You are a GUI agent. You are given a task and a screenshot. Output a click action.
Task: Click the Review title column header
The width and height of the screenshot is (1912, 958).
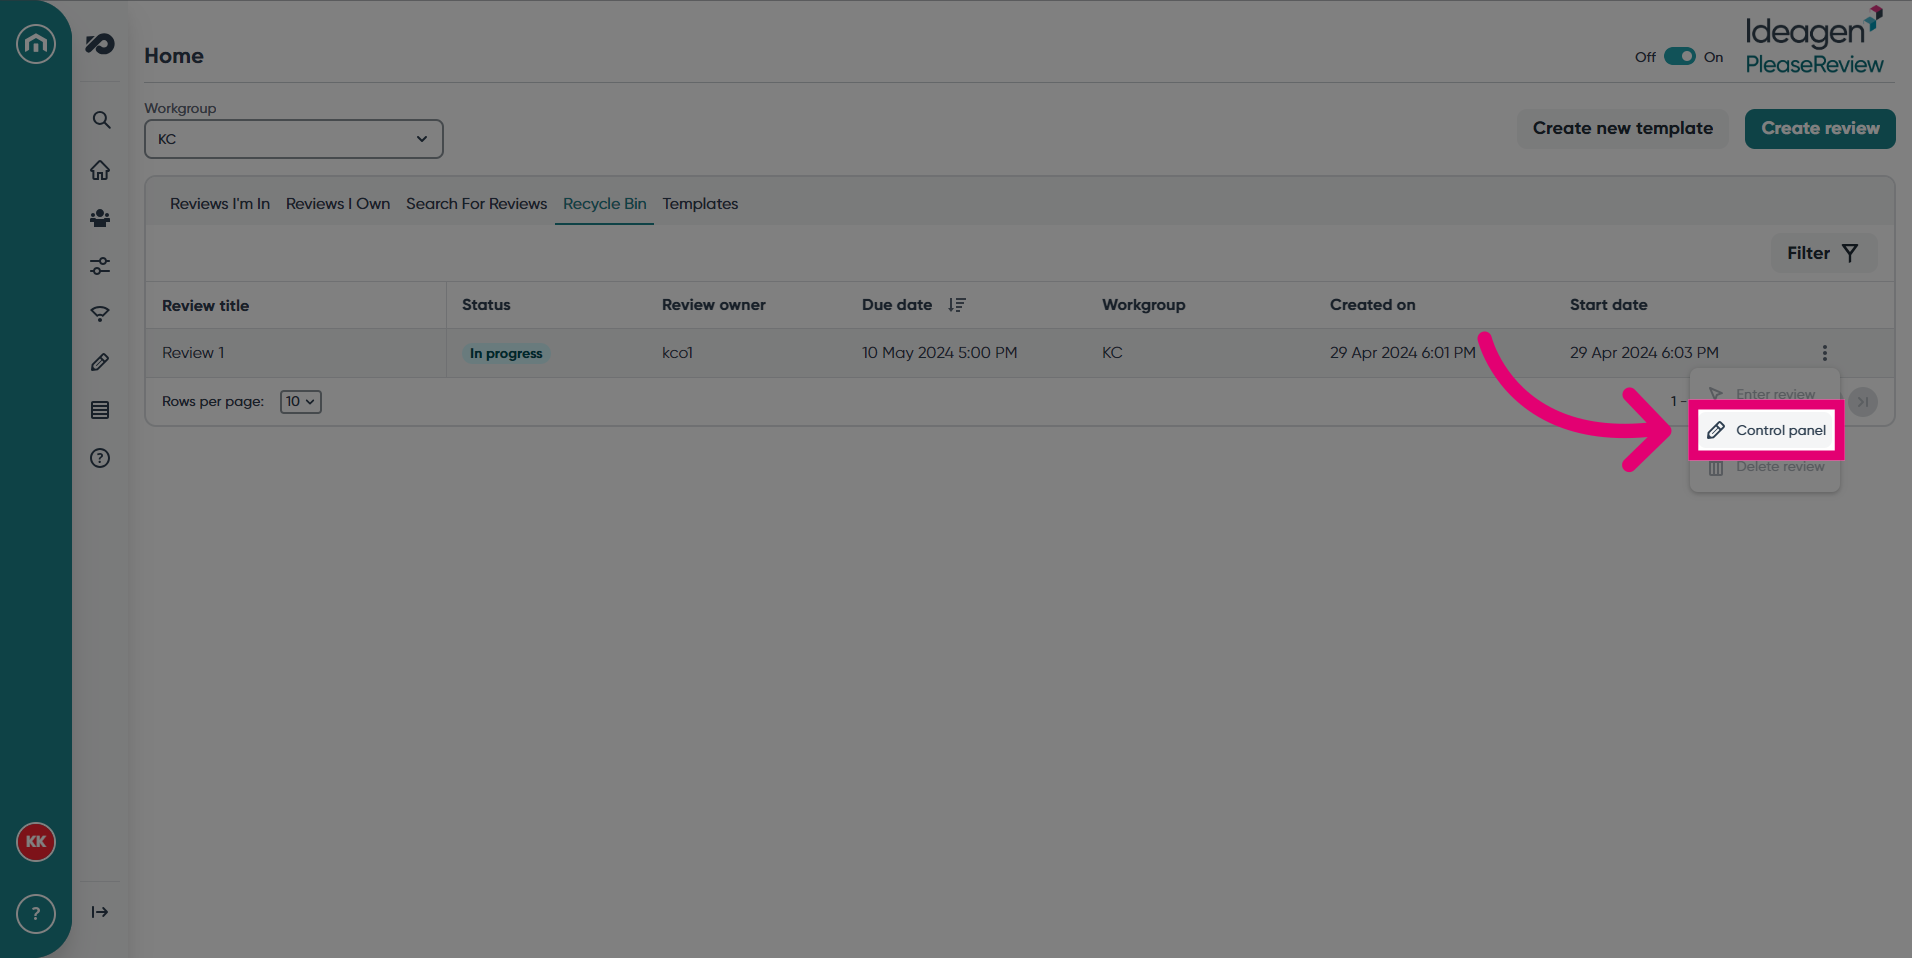pos(206,306)
